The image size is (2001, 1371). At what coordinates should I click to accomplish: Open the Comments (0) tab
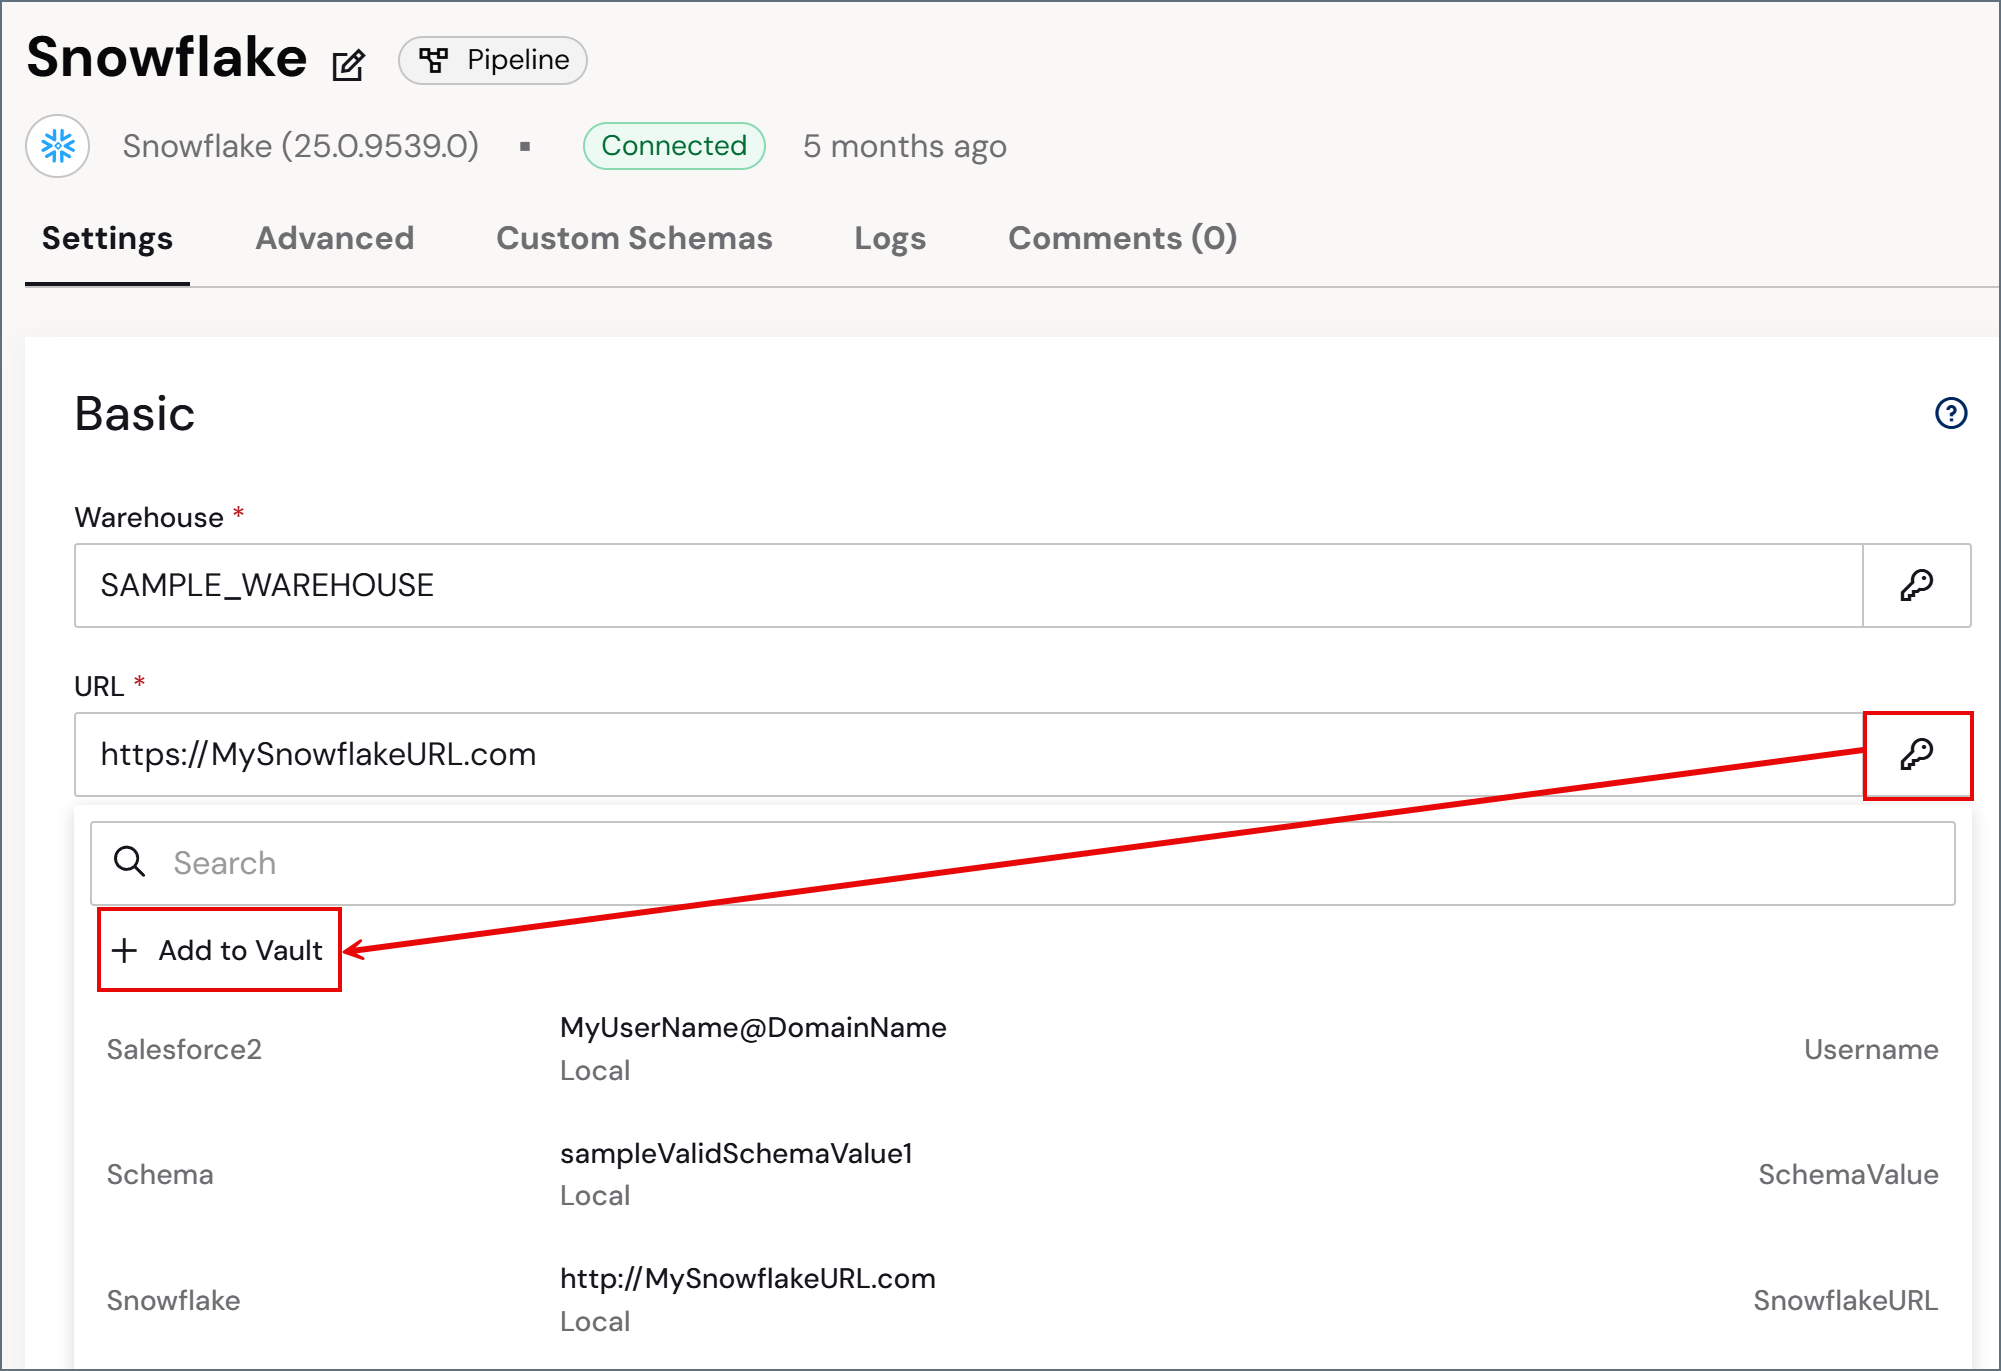(x=1122, y=238)
